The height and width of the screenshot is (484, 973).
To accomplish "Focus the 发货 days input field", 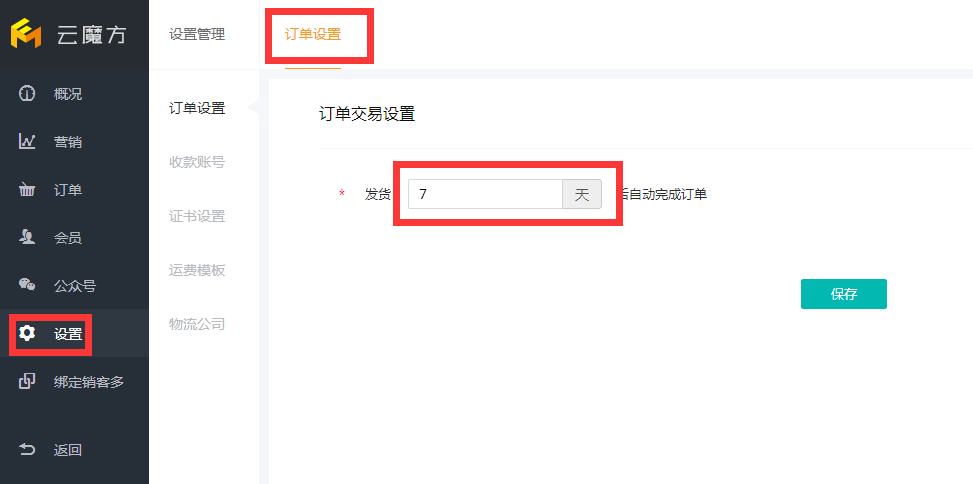I will pos(485,194).
